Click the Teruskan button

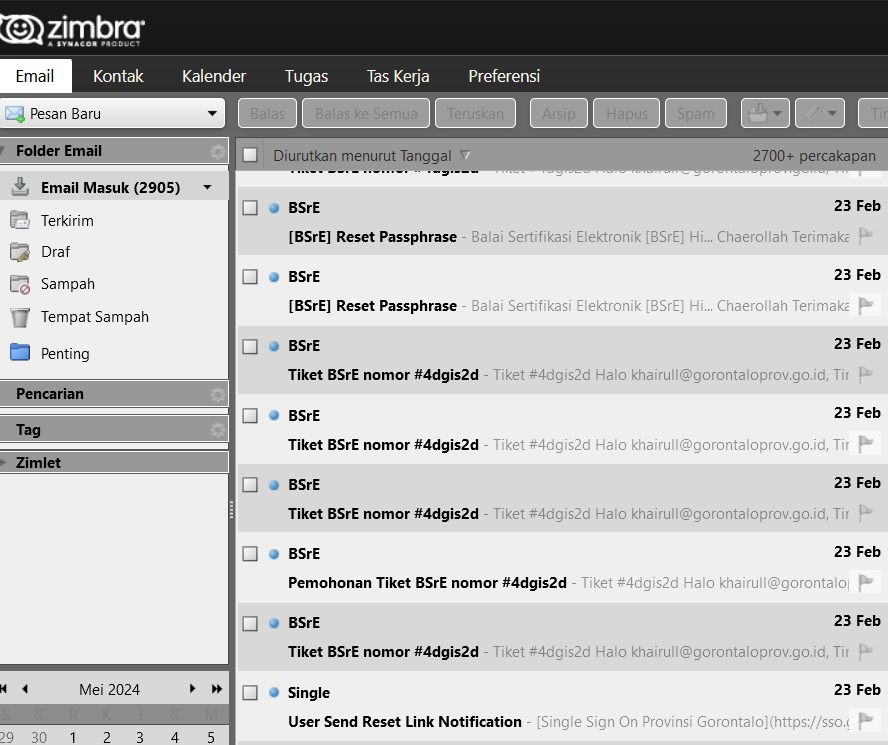[x=475, y=113]
